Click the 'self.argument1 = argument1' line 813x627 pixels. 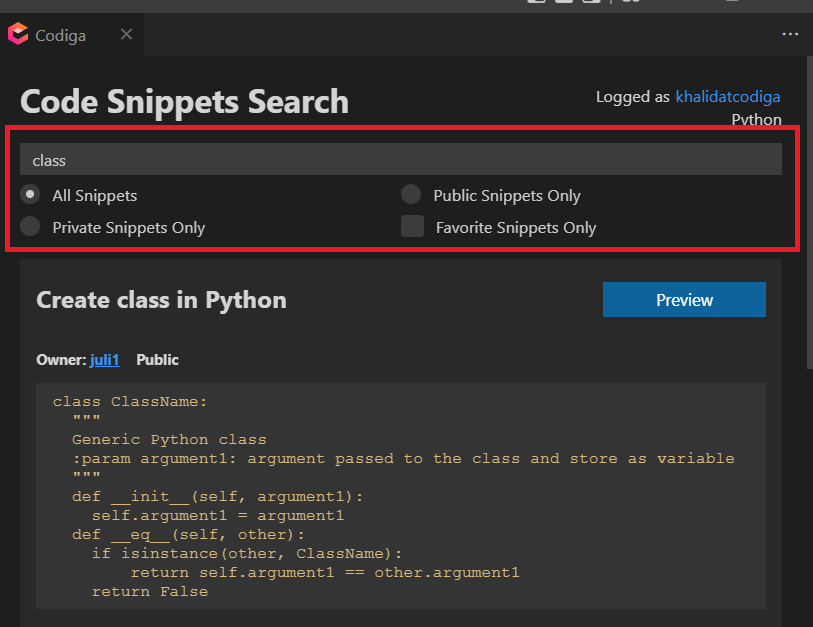(x=218, y=516)
